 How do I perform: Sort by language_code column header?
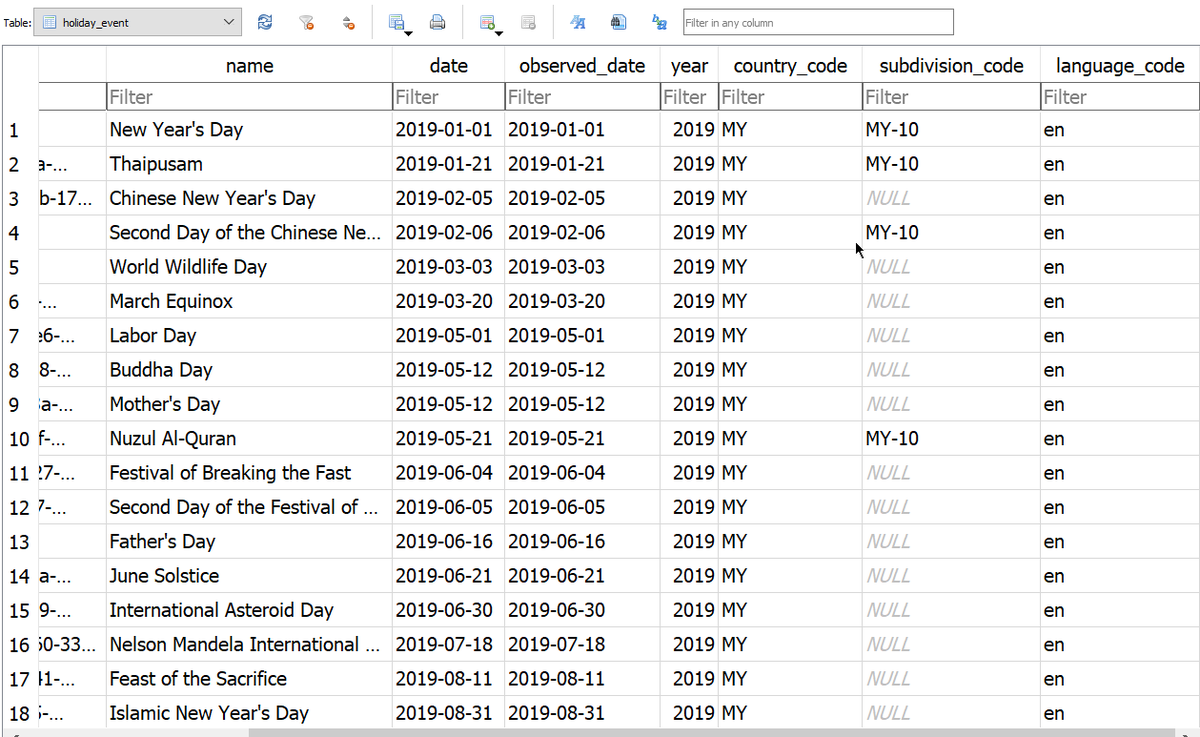pyautogui.click(x=1120, y=66)
